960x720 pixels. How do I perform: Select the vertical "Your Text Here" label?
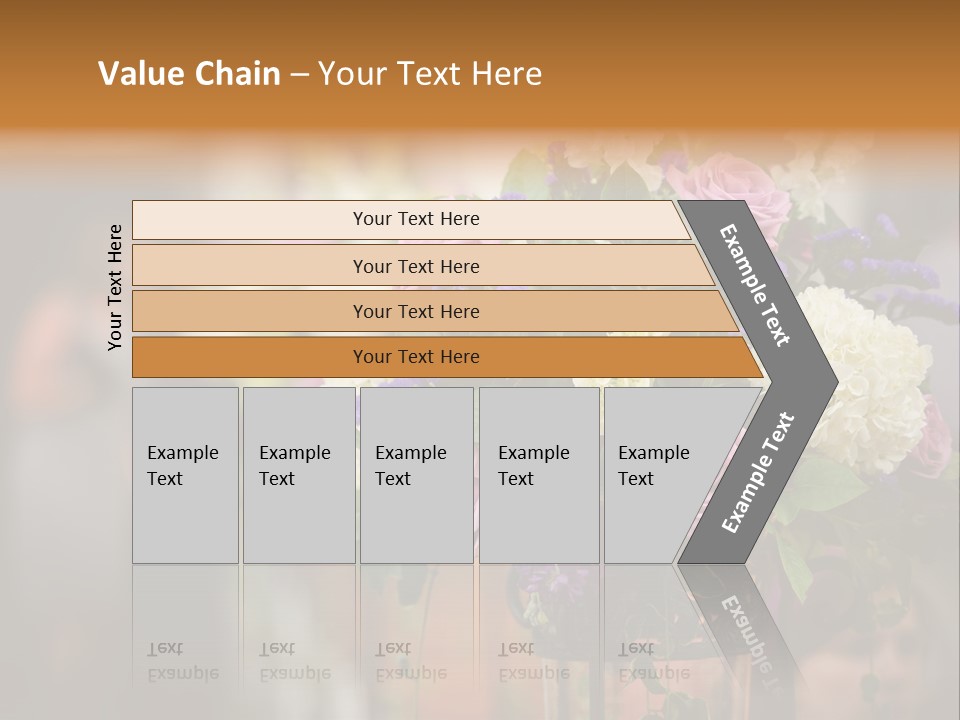(115, 287)
